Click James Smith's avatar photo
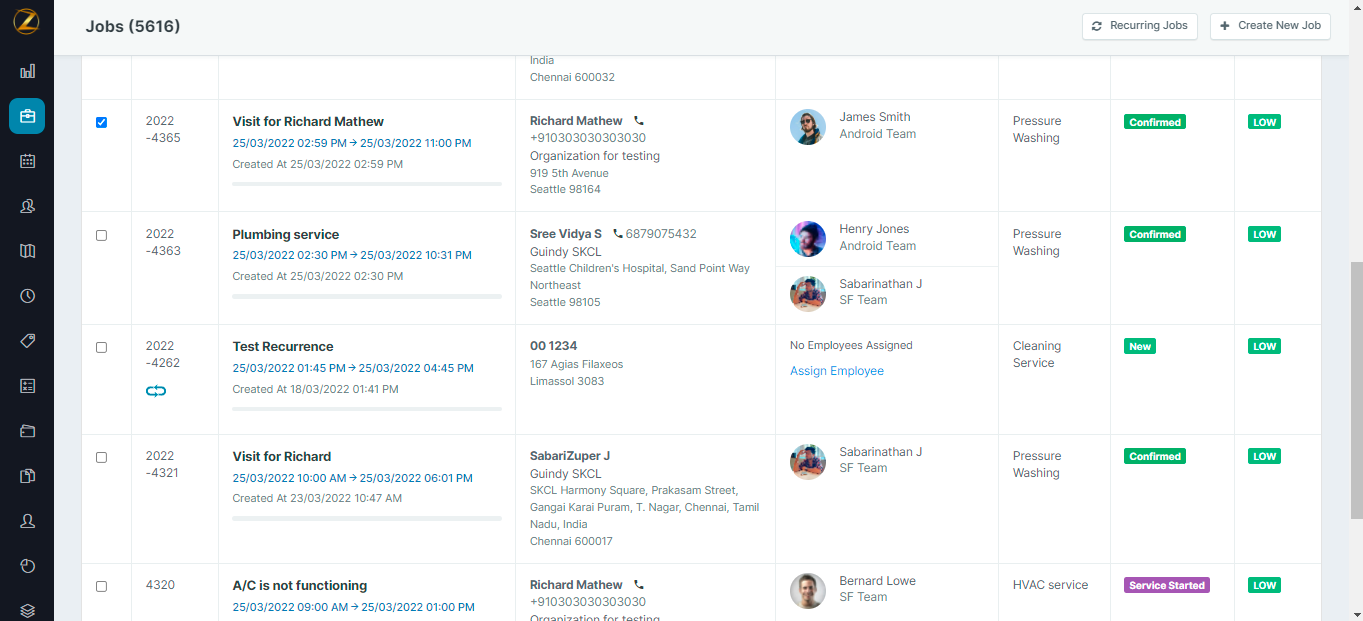Viewport: 1363px width, 621px height. pyautogui.click(x=808, y=127)
